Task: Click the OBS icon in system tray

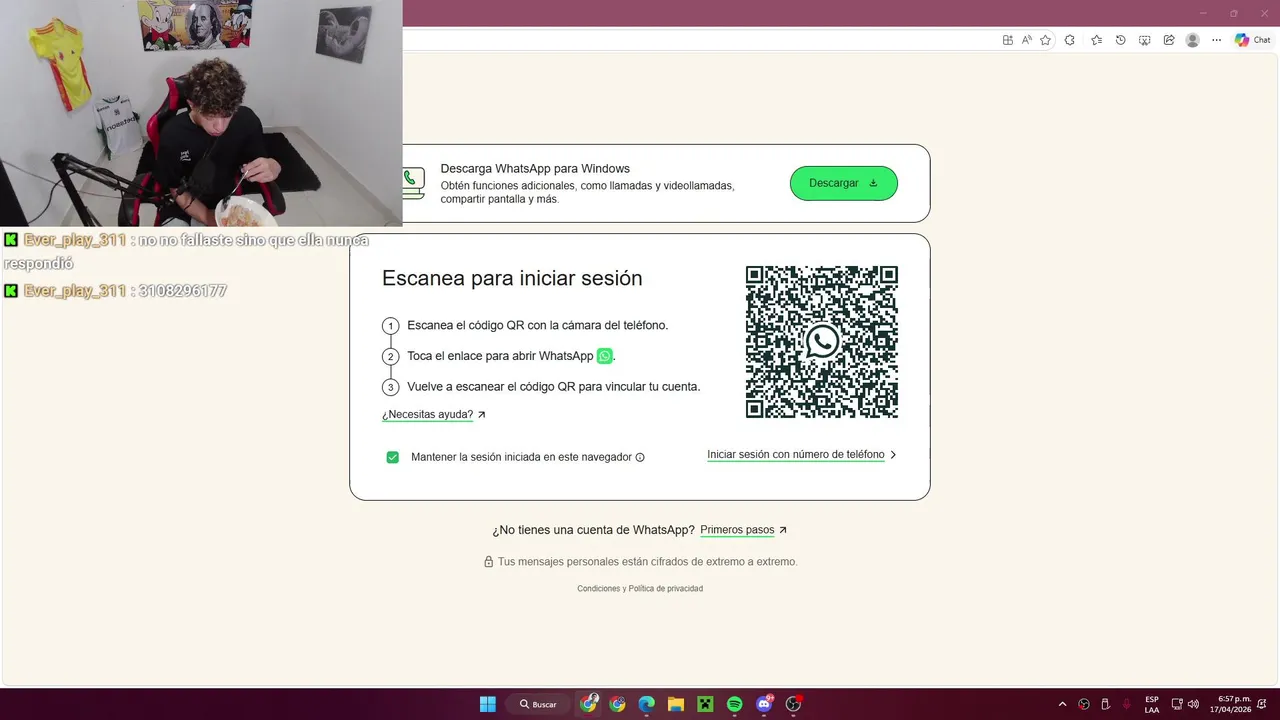Action: click(1084, 704)
